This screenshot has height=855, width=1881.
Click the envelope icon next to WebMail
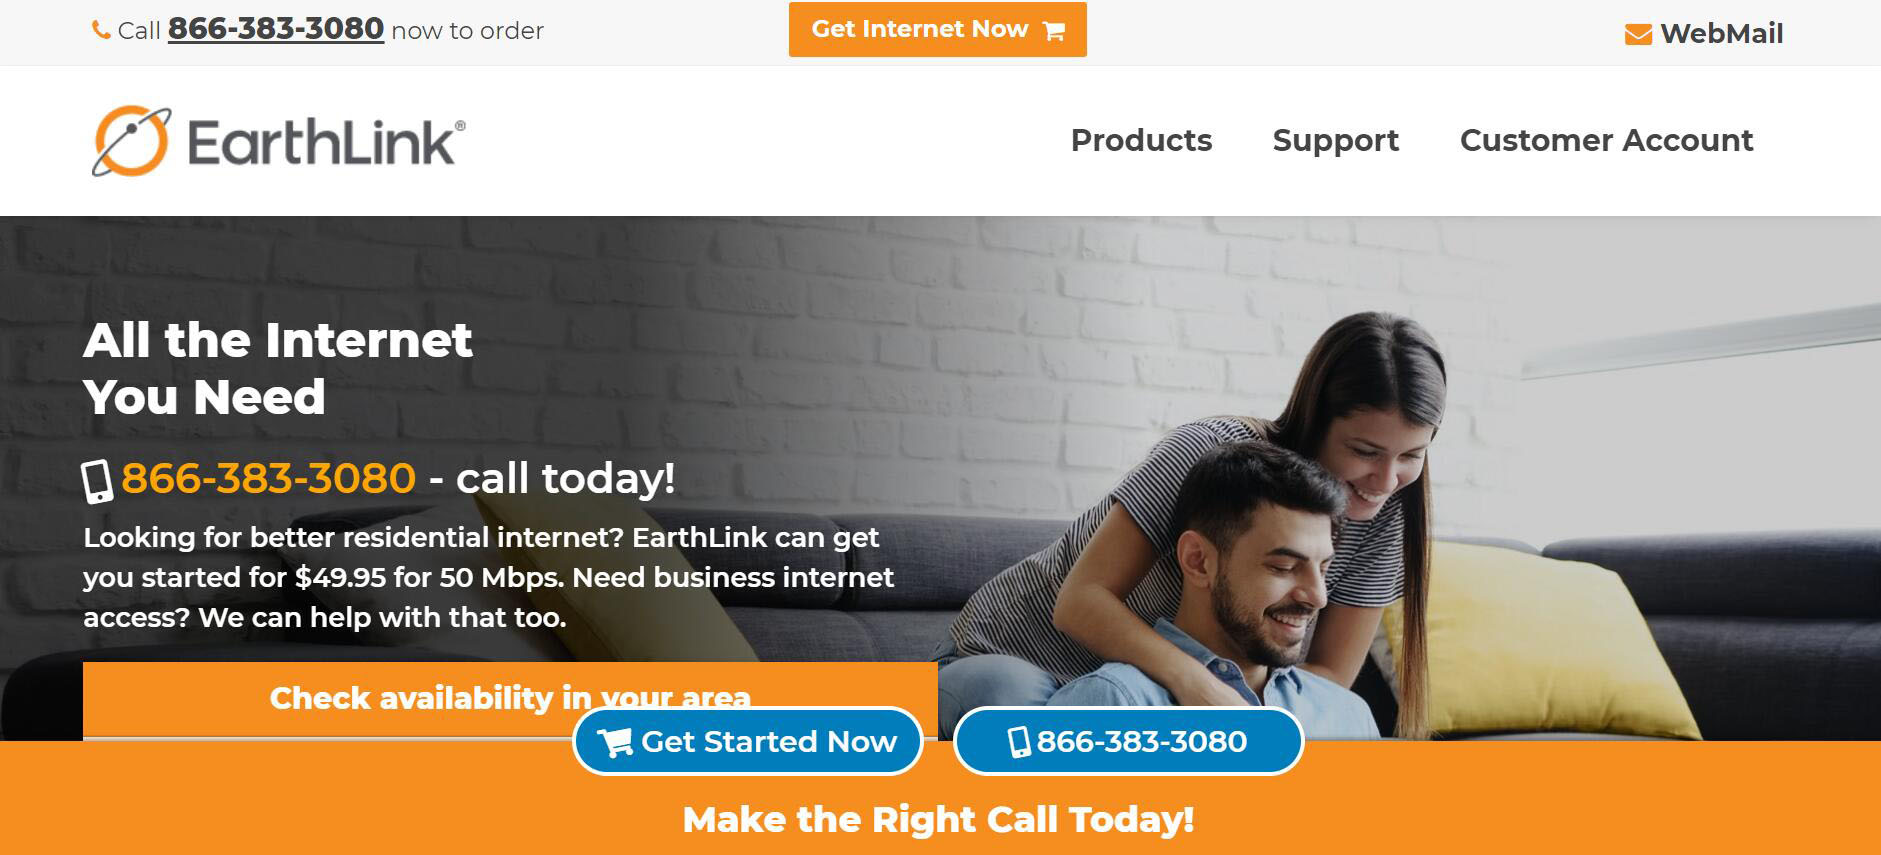[x=1638, y=35]
